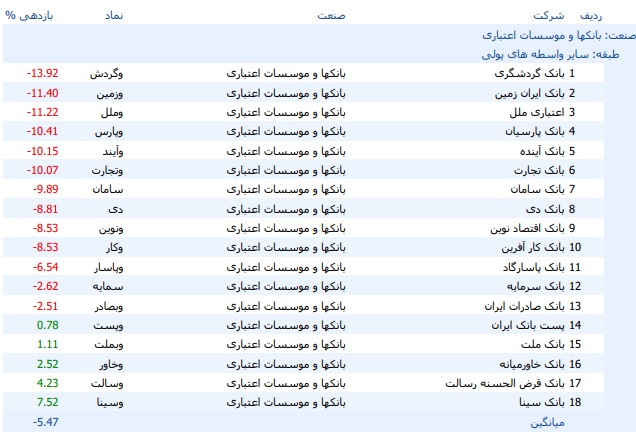Select company بانک ایران زمین
This screenshot has height=432, width=636.
[x=529, y=93]
